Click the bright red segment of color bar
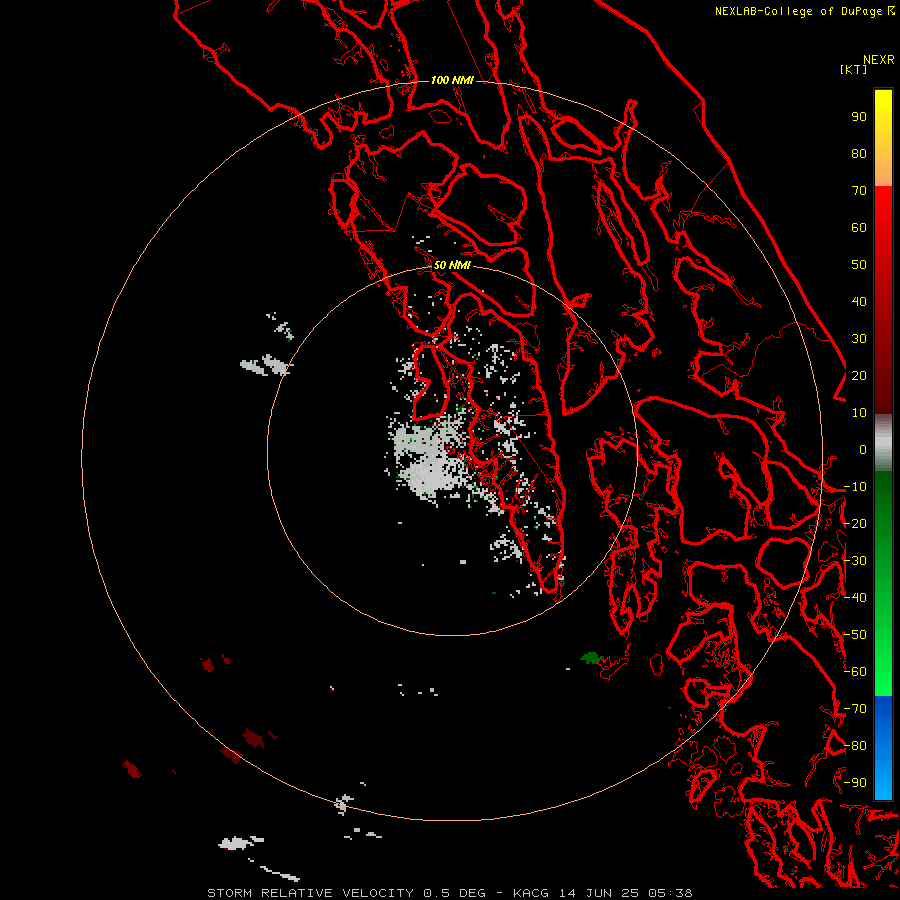The width and height of the screenshot is (900, 900). (883, 300)
